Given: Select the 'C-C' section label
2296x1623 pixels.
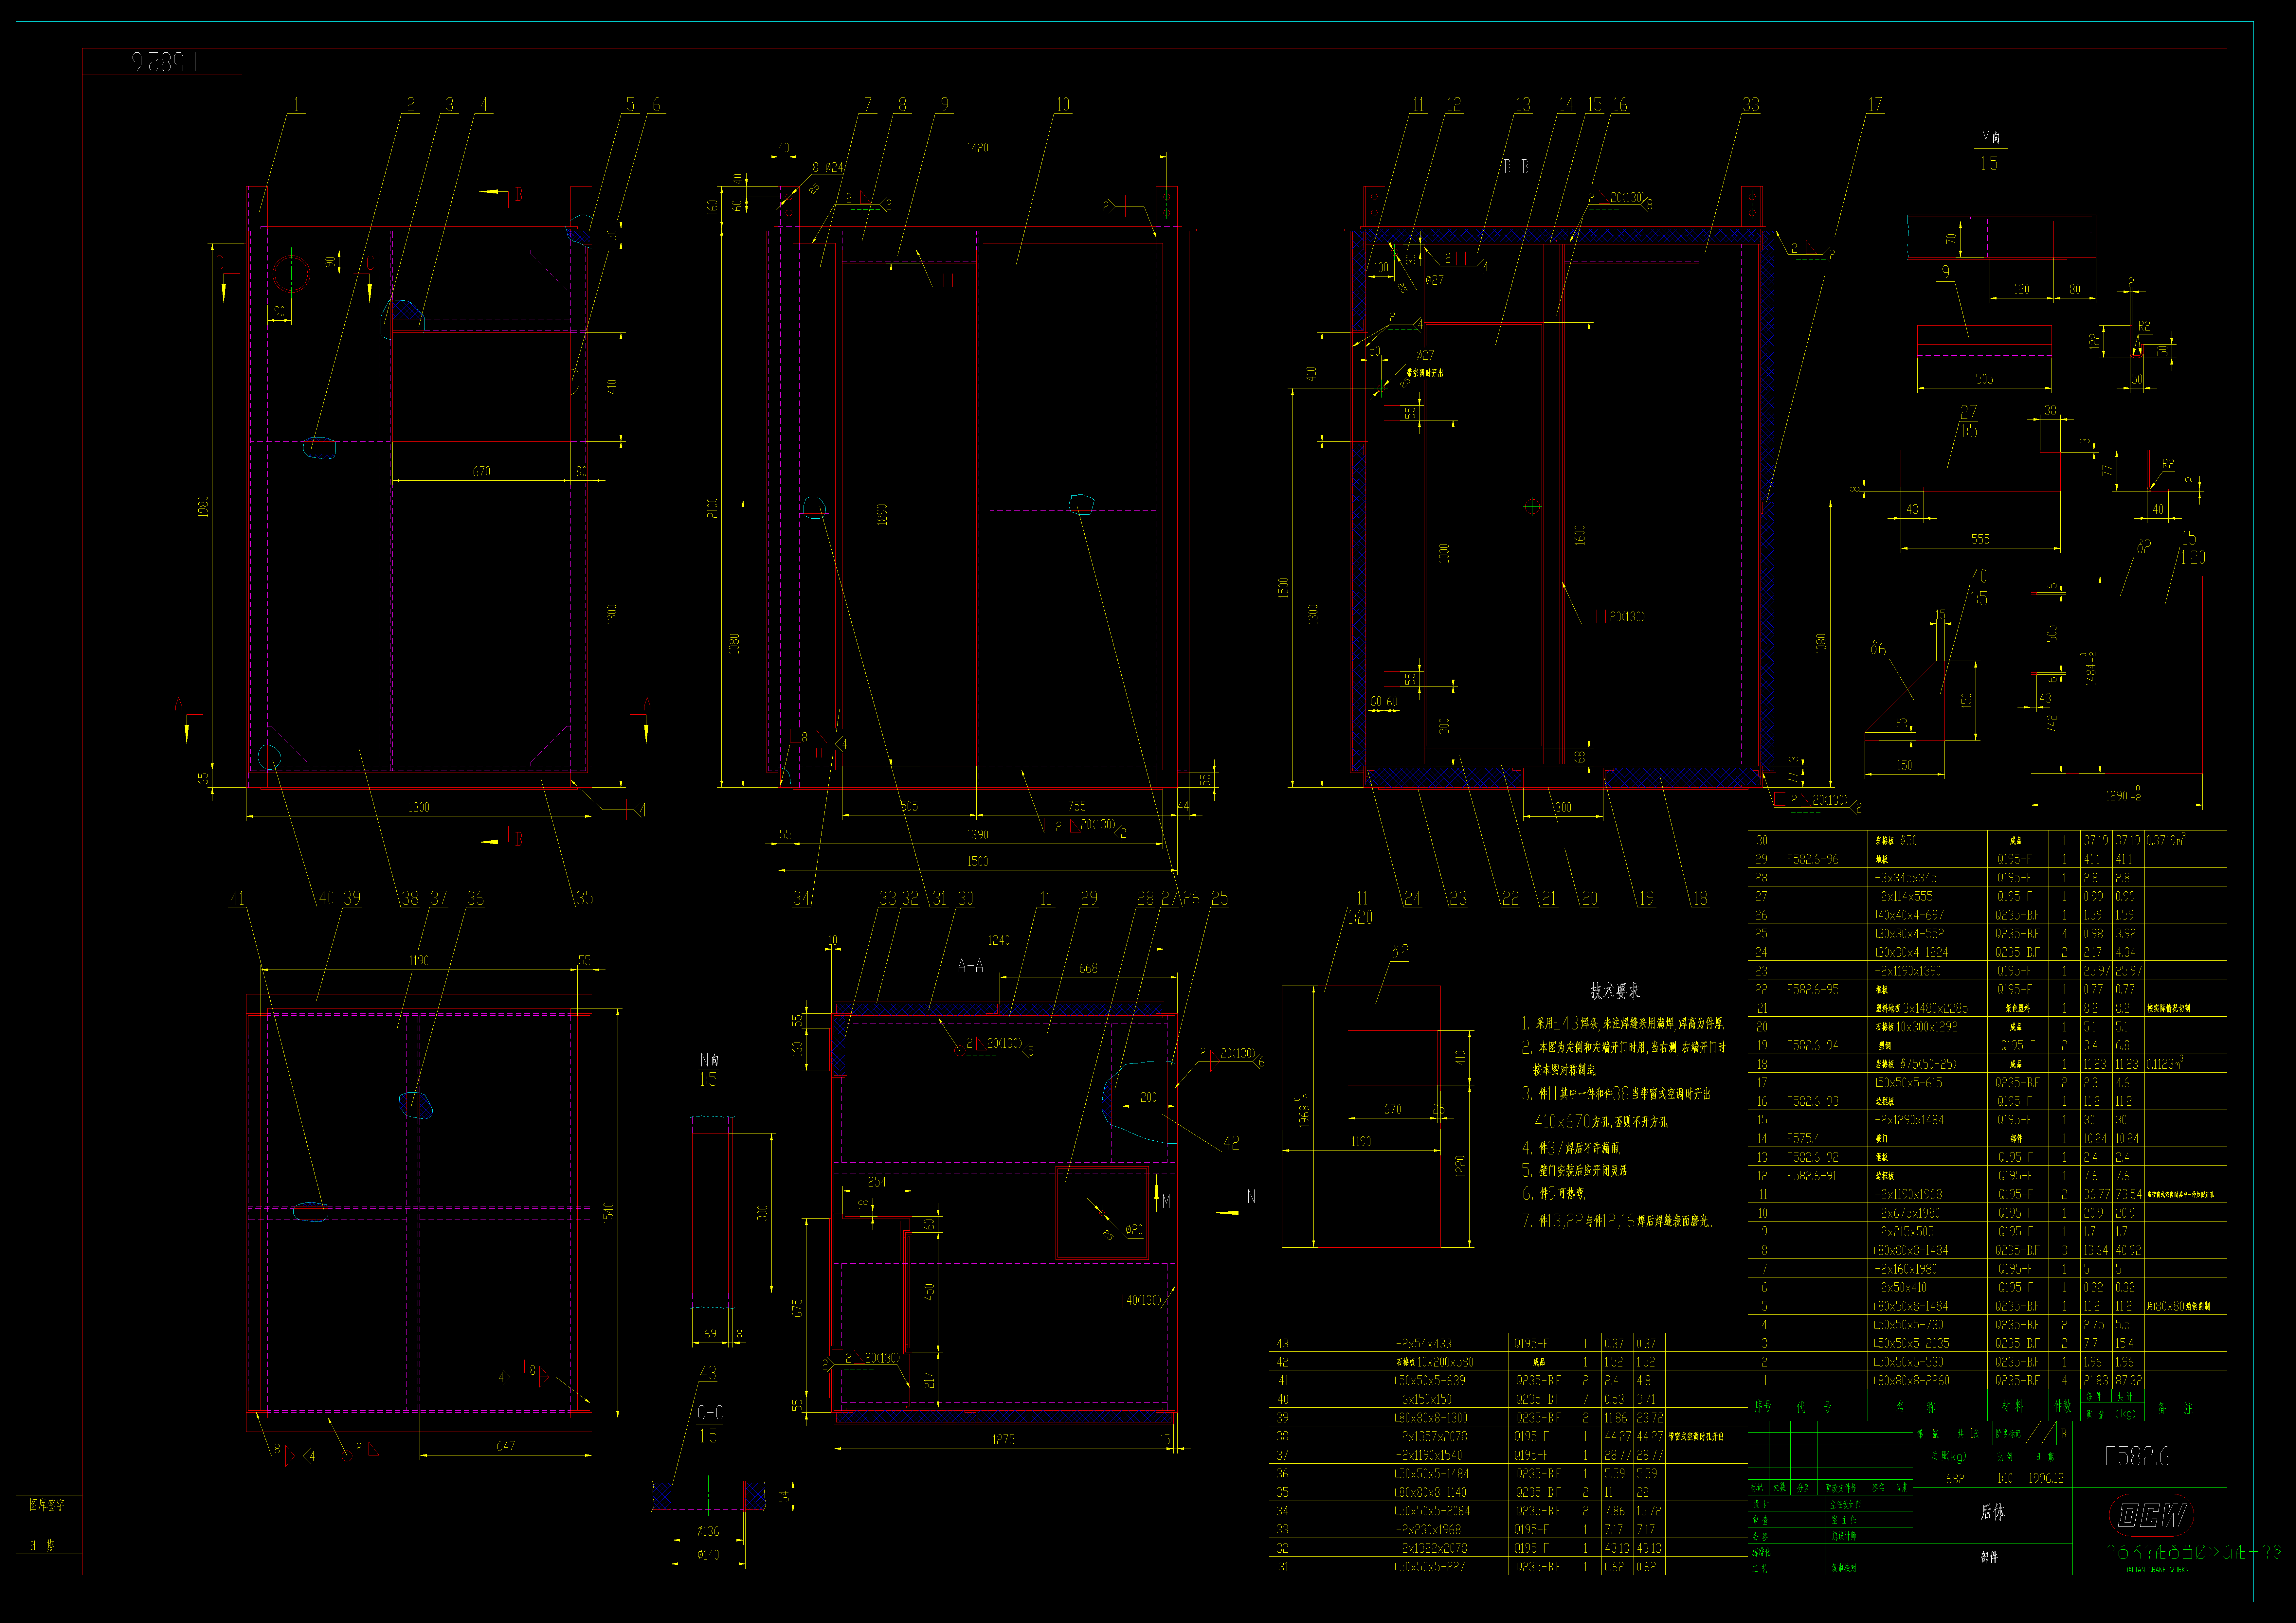Looking at the screenshot, I should point(710,1413).
